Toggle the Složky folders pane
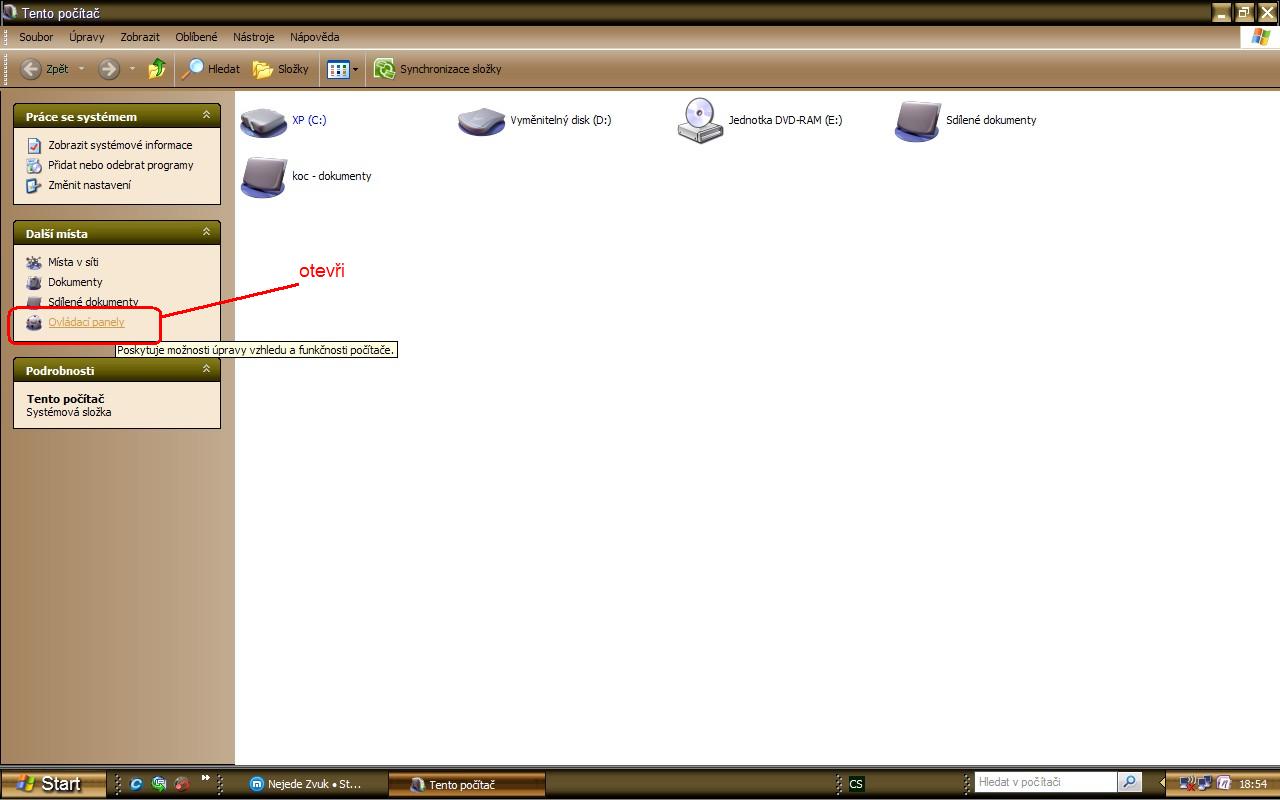 click(280, 69)
